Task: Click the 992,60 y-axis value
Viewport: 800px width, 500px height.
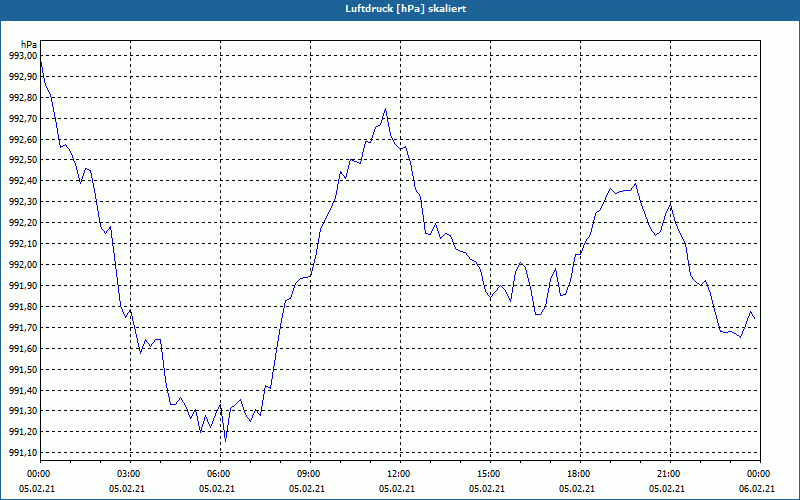Action: (23, 139)
